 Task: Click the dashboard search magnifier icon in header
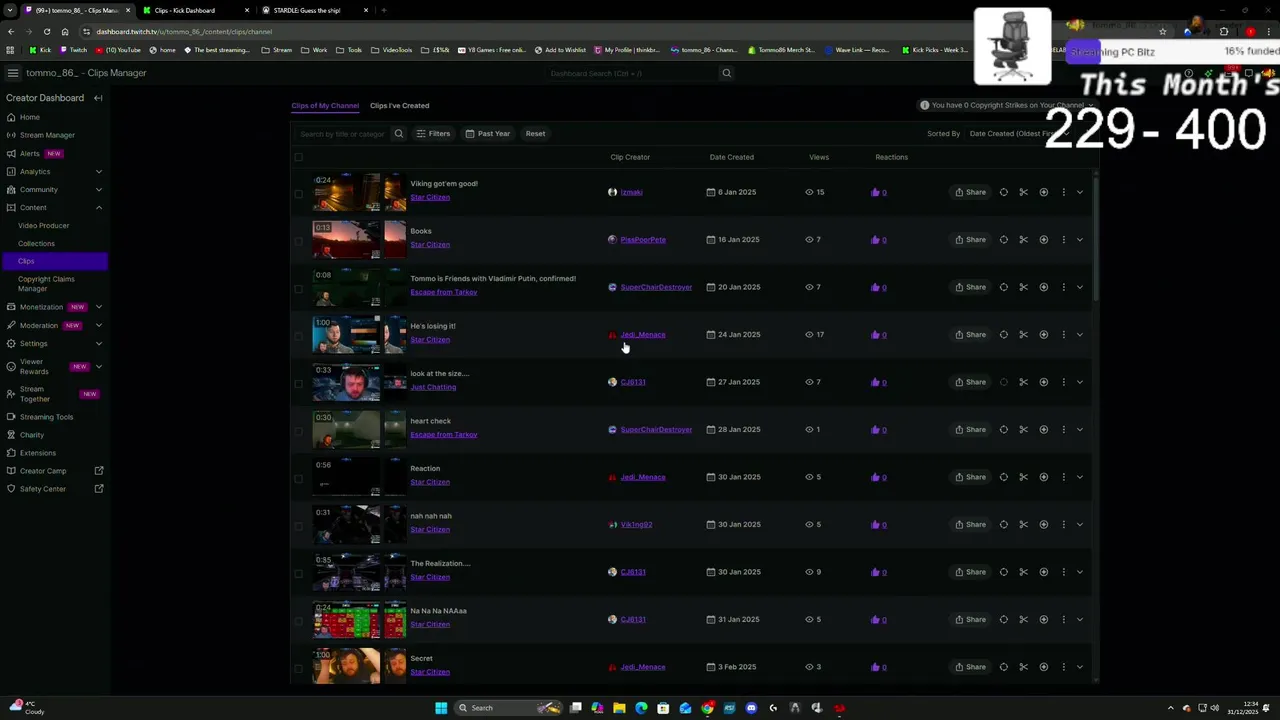pyautogui.click(x=727, y=73)
